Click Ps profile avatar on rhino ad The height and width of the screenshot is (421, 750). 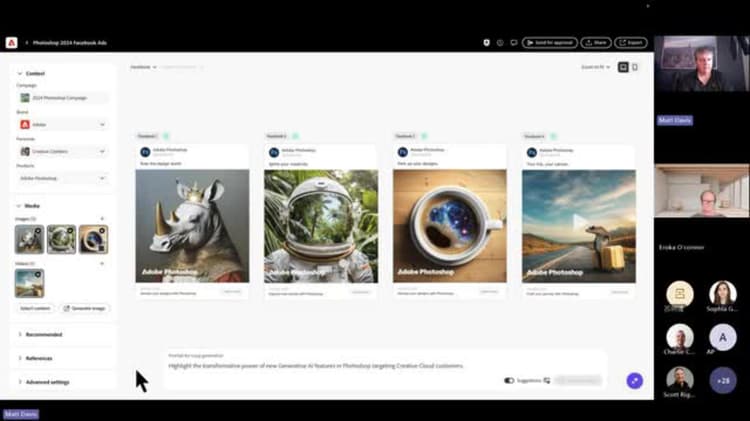click(x=145, y=152)
